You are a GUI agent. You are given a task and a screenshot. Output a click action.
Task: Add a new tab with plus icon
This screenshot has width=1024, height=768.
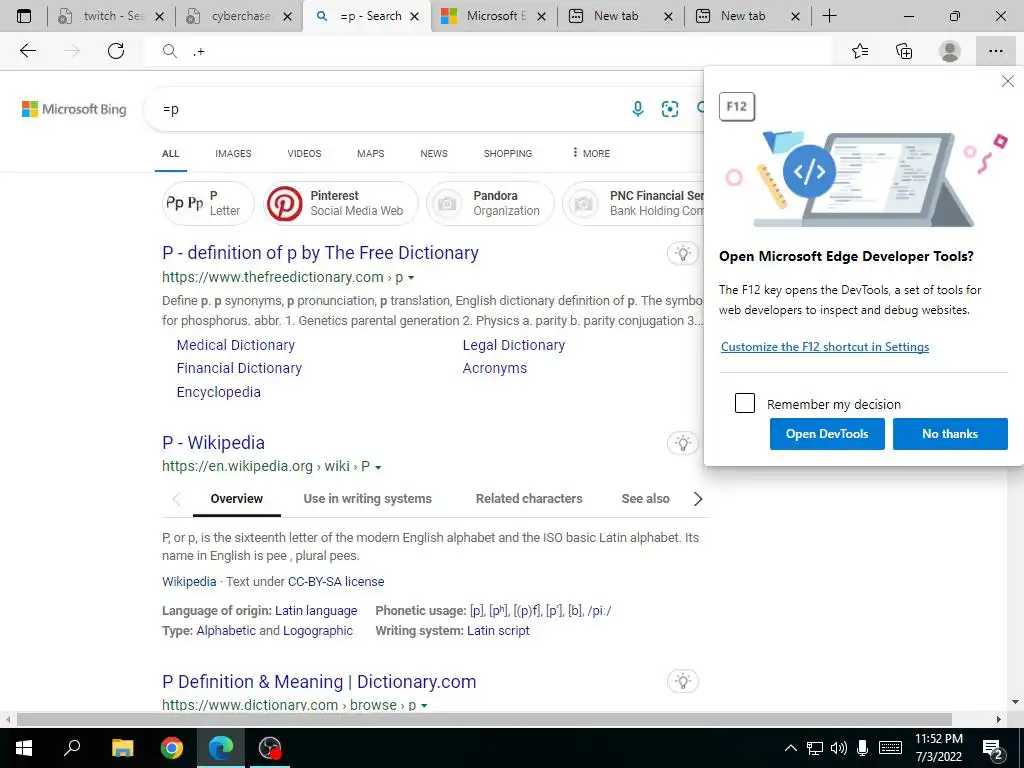click(829, 16)
